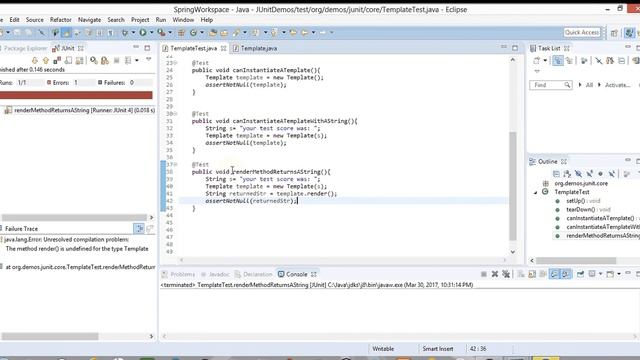
Task: Click the Activate... link in Task List
Action: click(x=617, y=85)
